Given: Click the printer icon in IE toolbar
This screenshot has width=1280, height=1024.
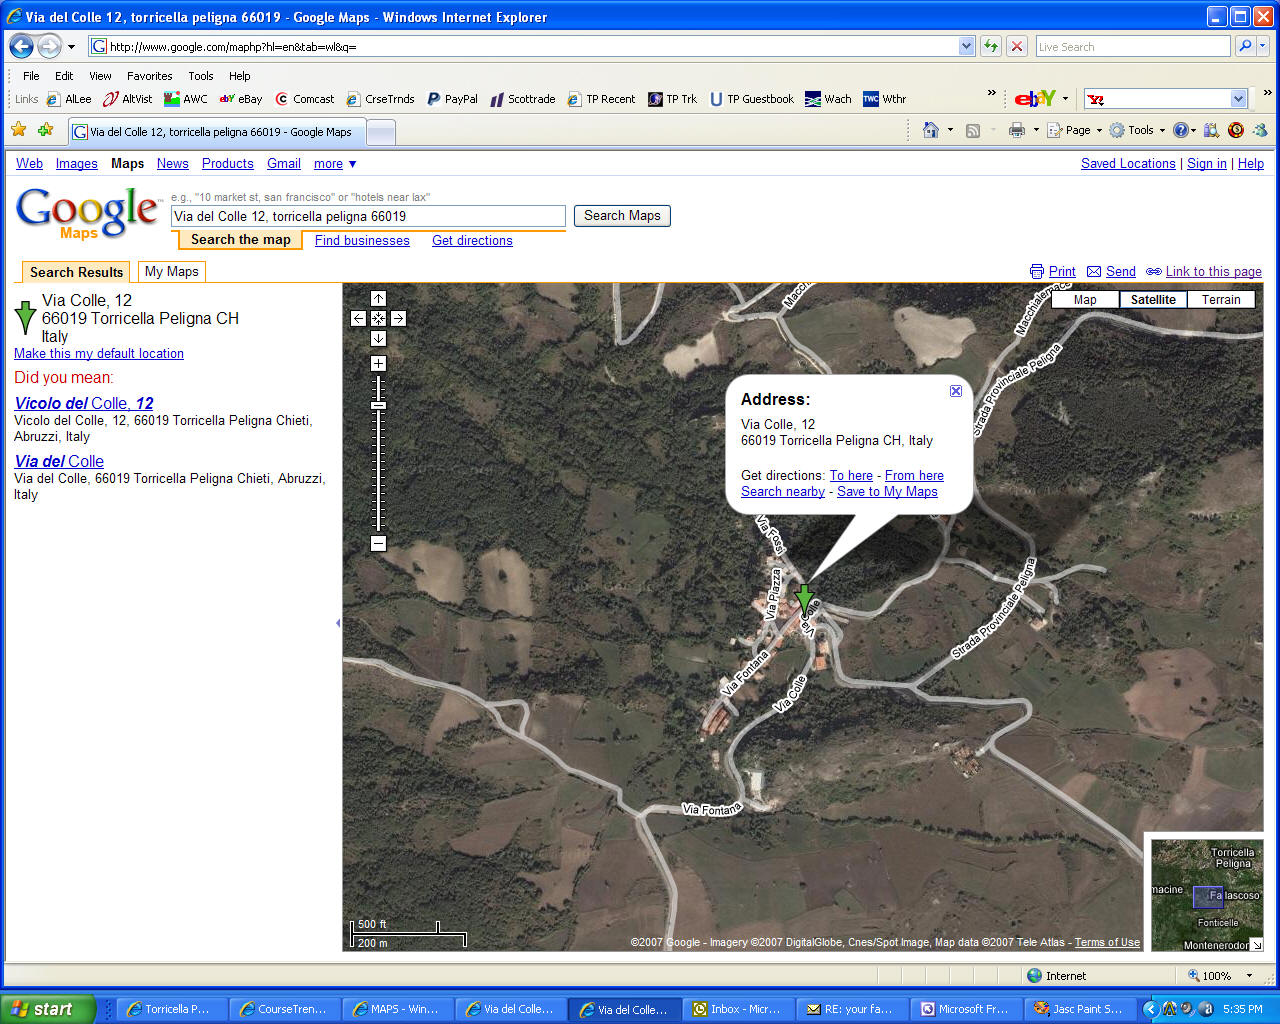Looking at the screenshot, I should pyautogui.click(x=1016, y=130).
